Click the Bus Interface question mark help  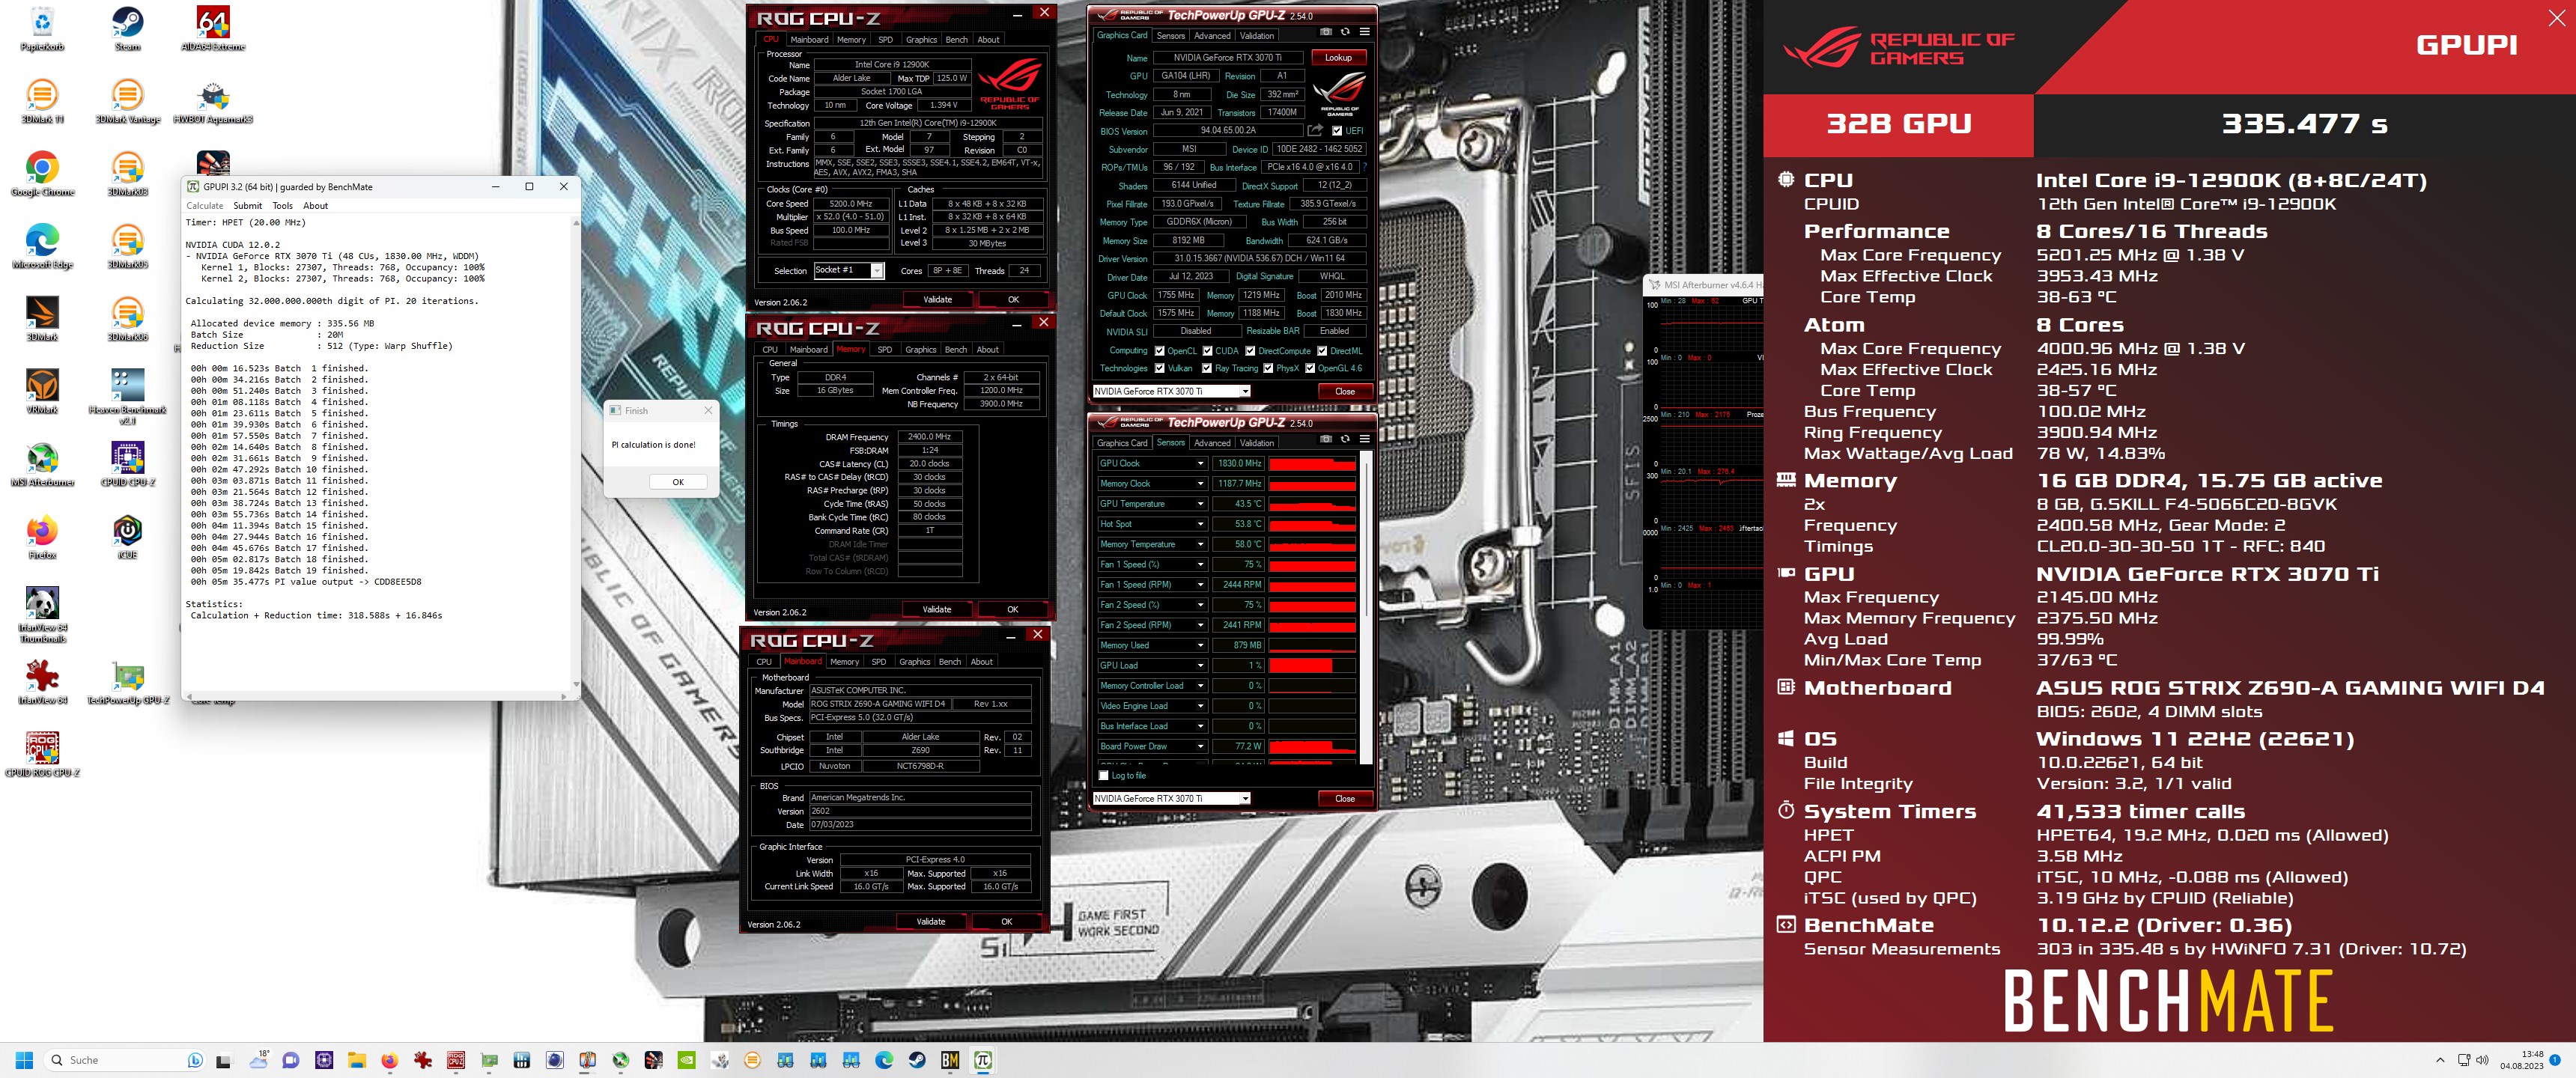click(1364, 167)
